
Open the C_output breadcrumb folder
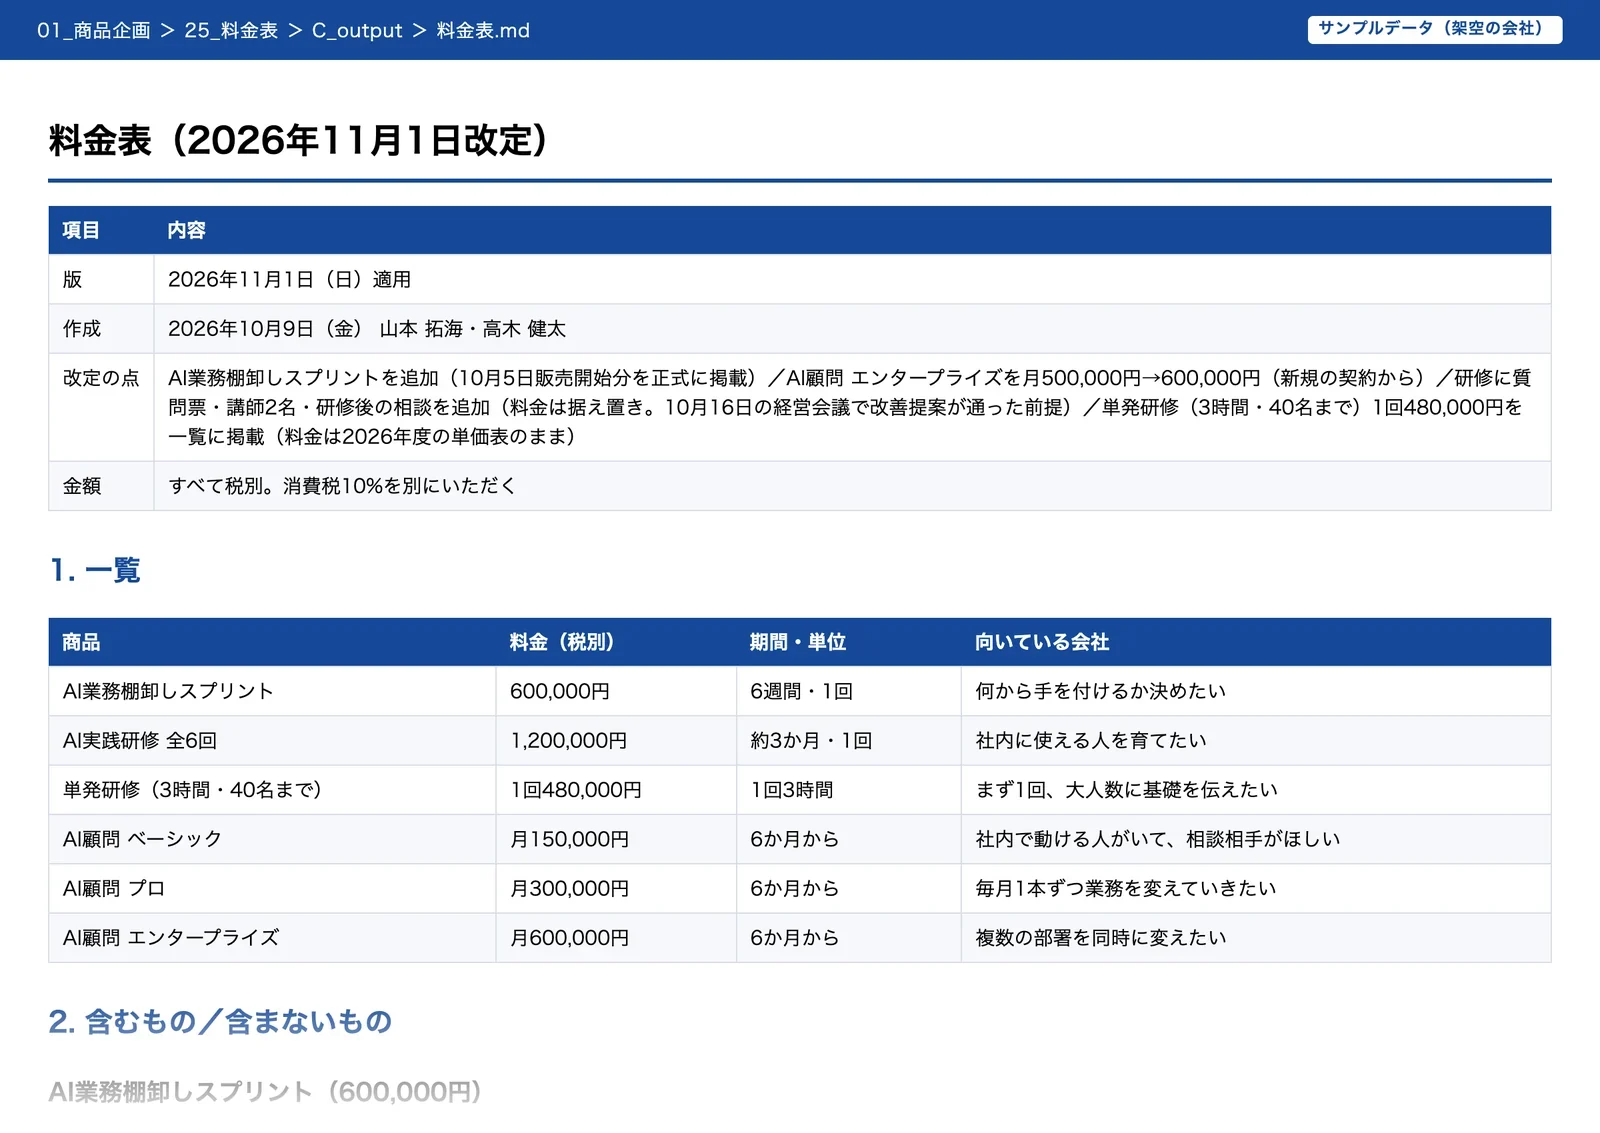click(357, 30)
